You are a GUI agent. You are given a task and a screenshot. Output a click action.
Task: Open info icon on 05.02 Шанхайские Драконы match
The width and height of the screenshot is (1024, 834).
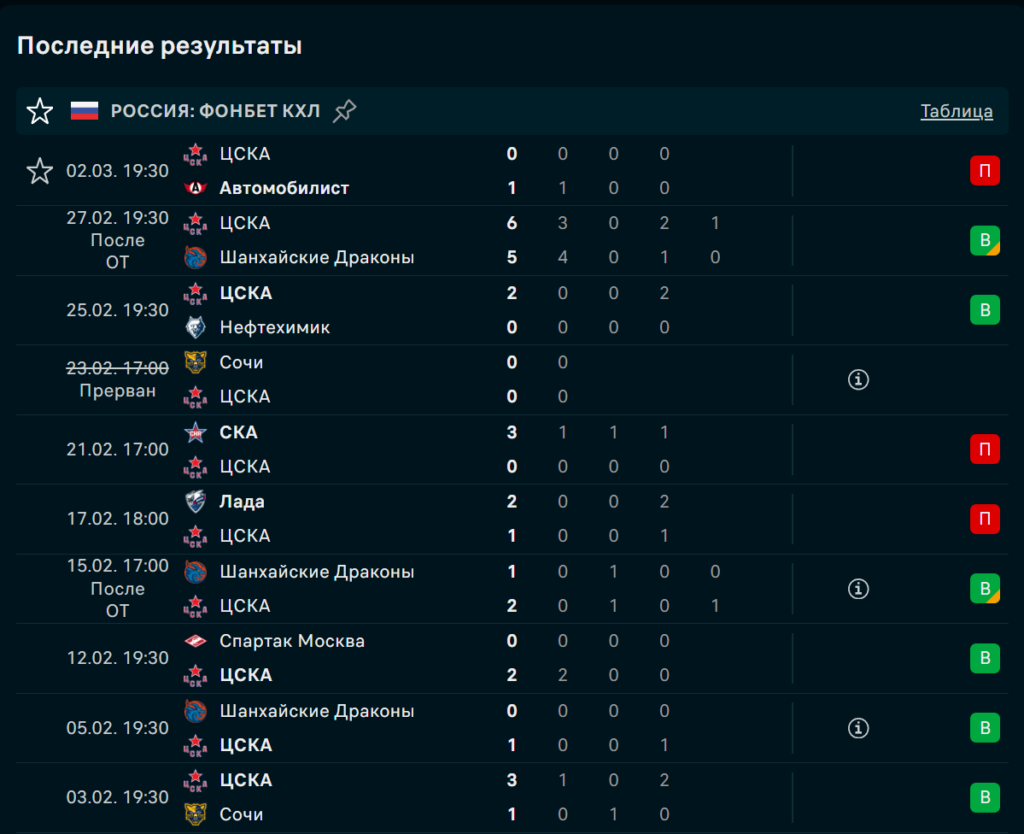[858, 728]
